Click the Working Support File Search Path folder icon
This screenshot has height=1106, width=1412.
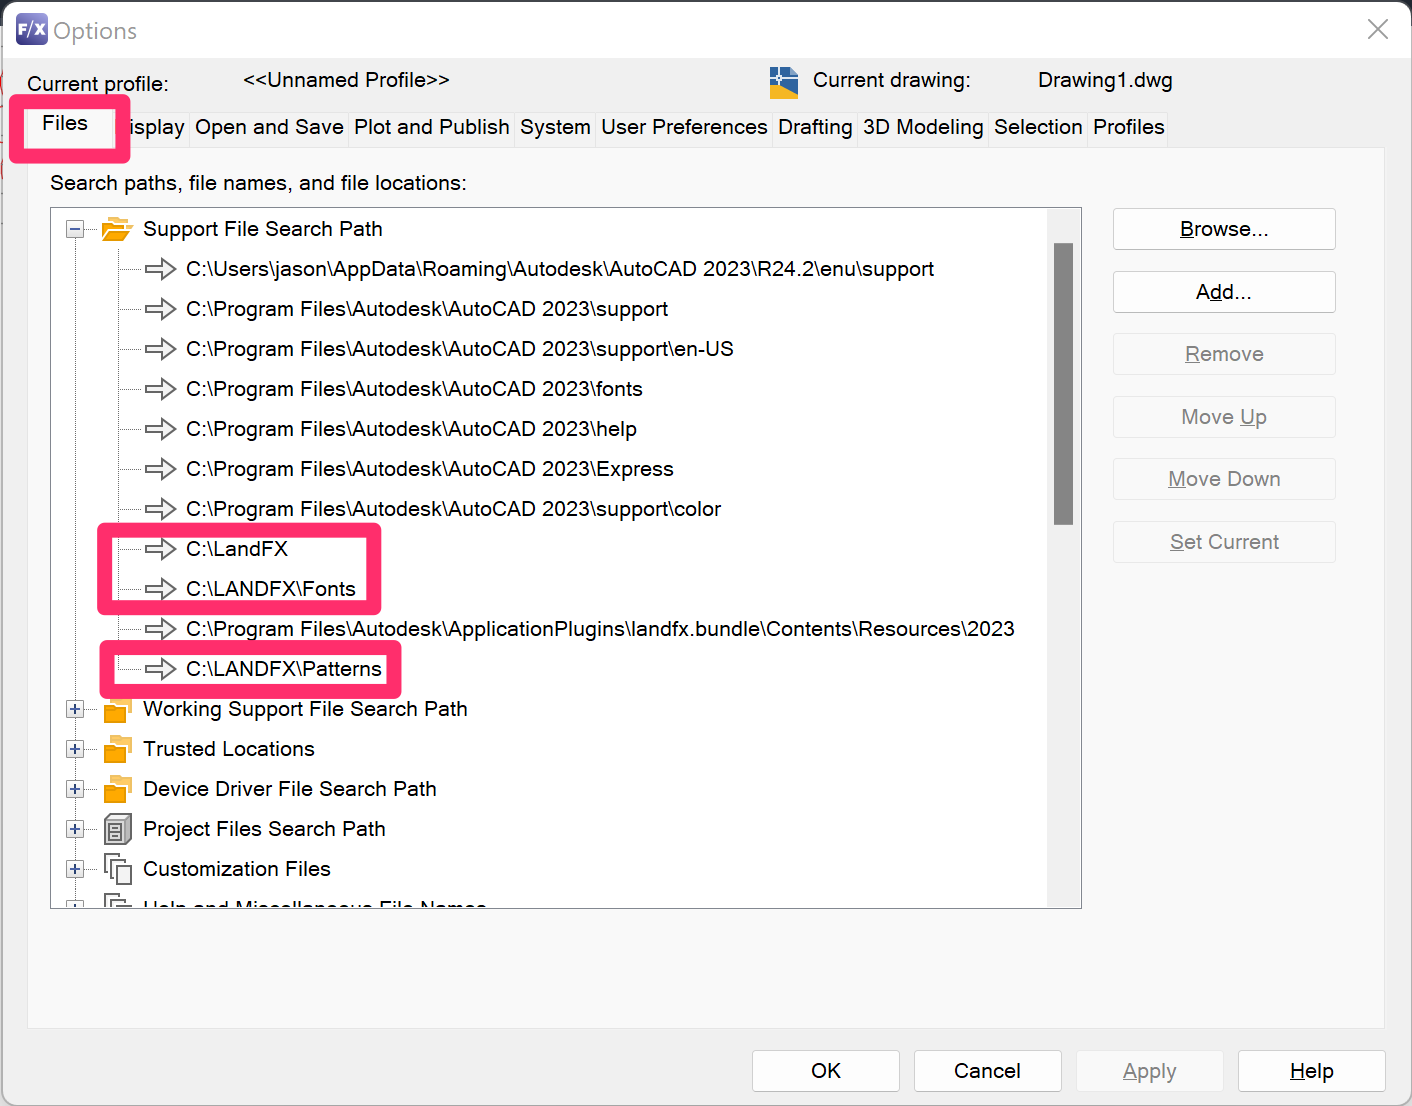pos(117,709)
